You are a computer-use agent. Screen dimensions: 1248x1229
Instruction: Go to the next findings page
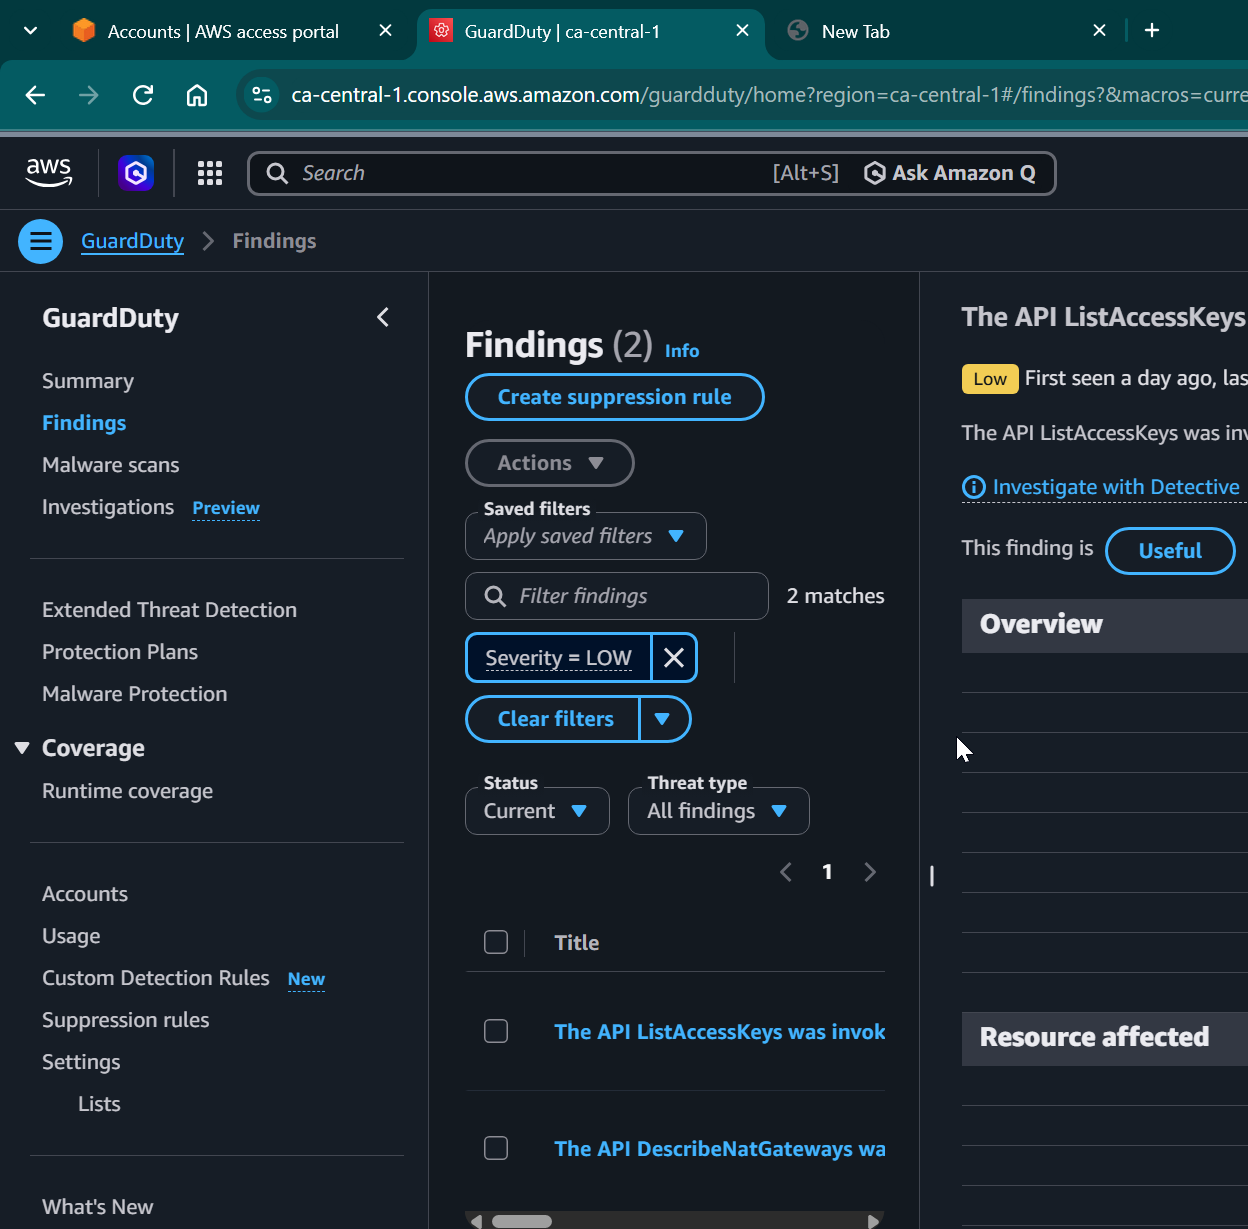(870, 872)
